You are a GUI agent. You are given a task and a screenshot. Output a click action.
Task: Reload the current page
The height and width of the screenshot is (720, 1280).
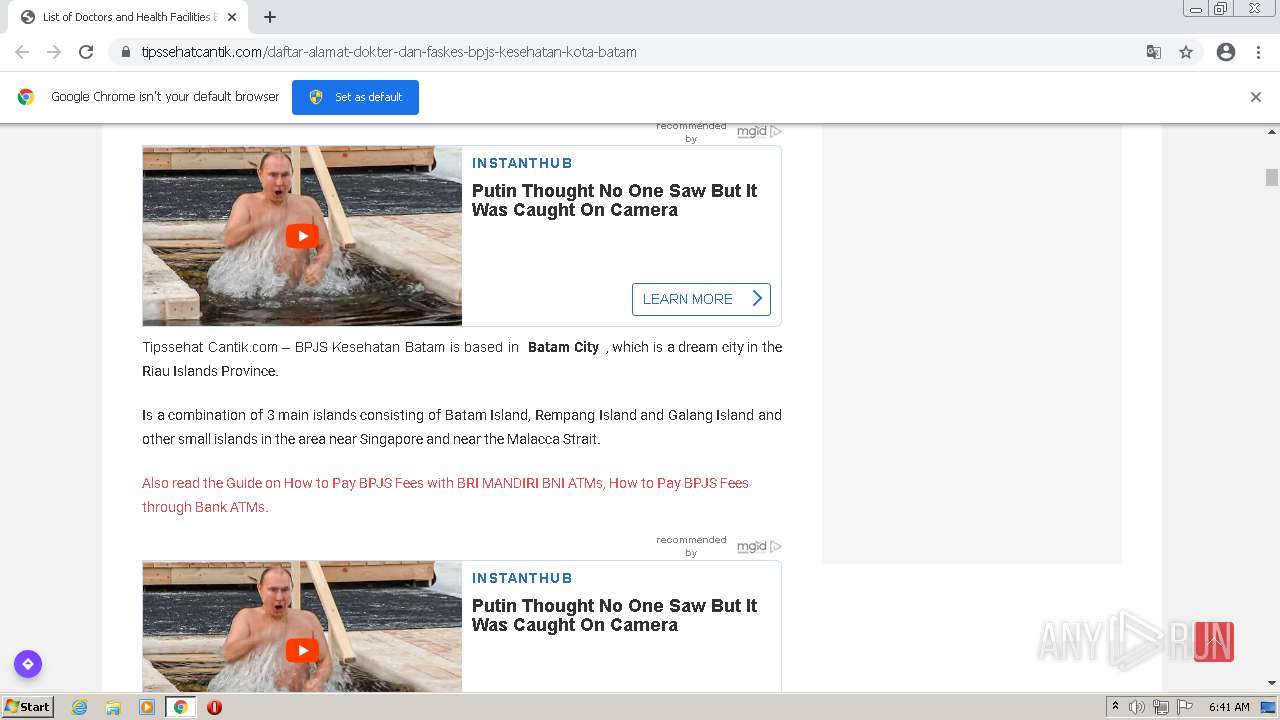pyautogui.click(x=86, y=52)
